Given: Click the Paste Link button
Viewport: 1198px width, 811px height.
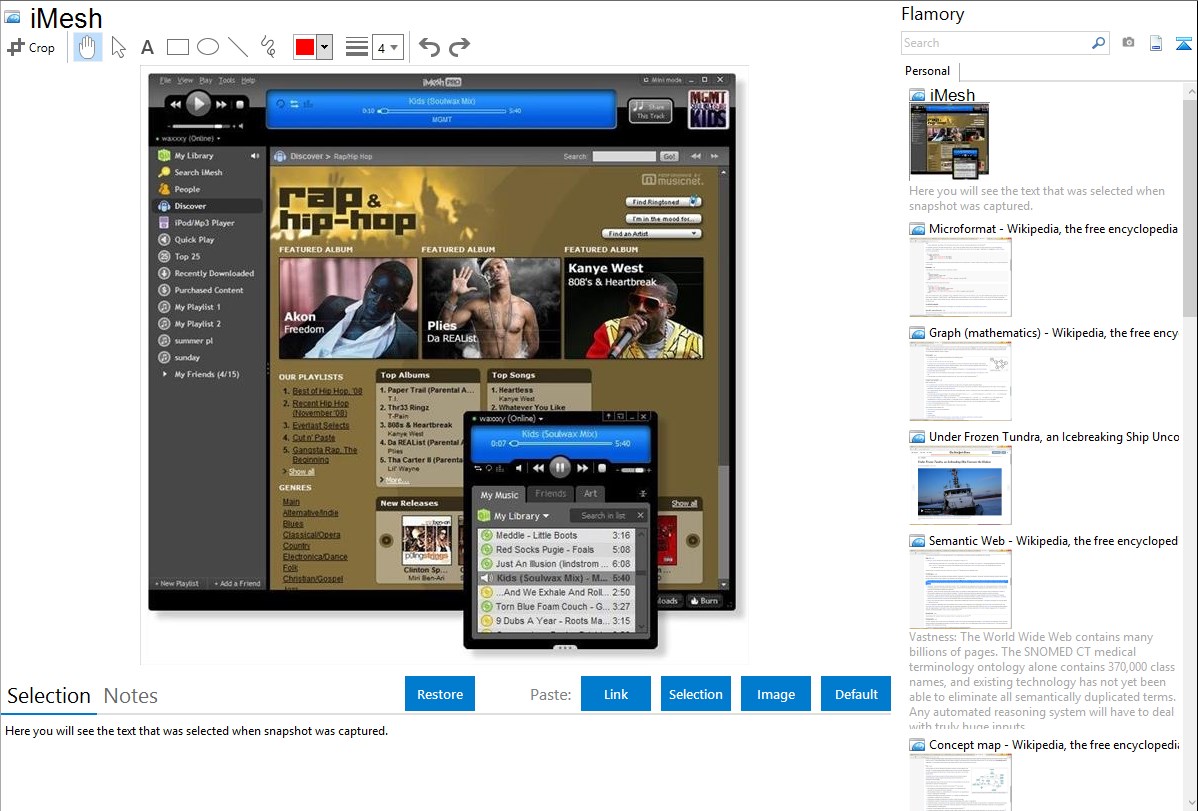Looking at the screenshot, I should [x=616, y=694].
